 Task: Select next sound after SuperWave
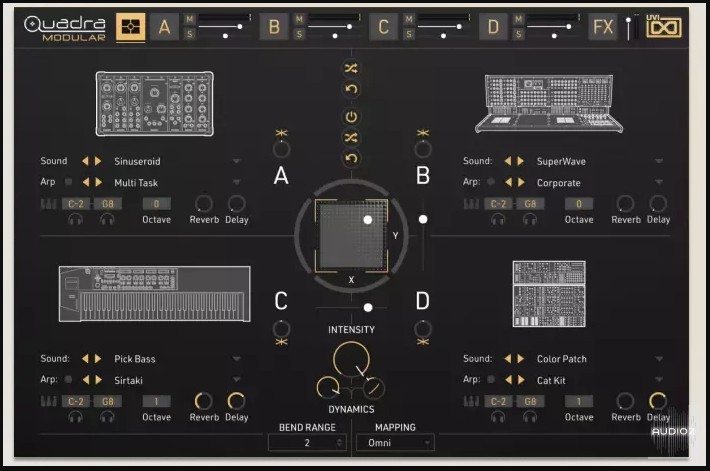(x=521, y=161)
